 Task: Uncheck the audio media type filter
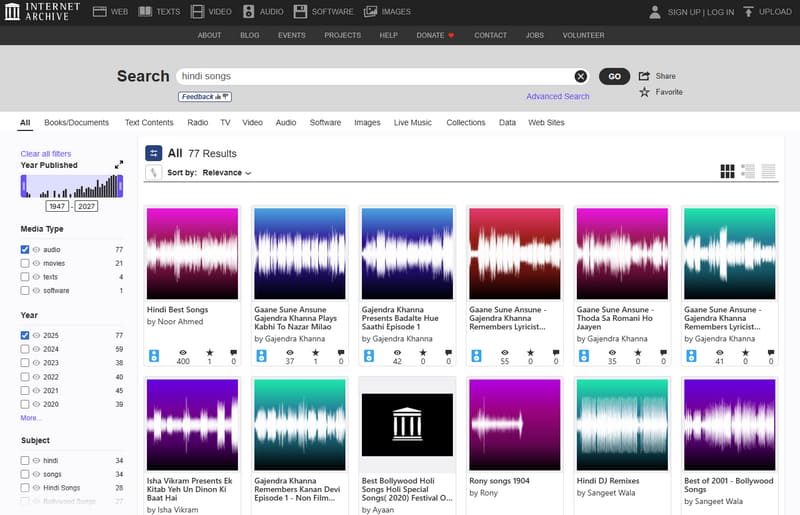[x=24, y=249]
